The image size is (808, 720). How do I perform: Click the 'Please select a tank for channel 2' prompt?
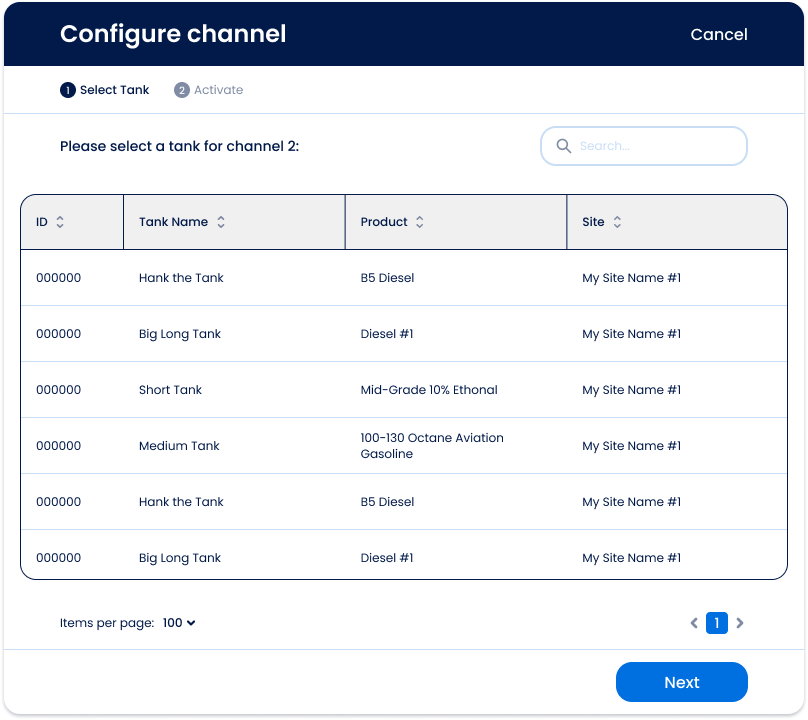point(179,146)
